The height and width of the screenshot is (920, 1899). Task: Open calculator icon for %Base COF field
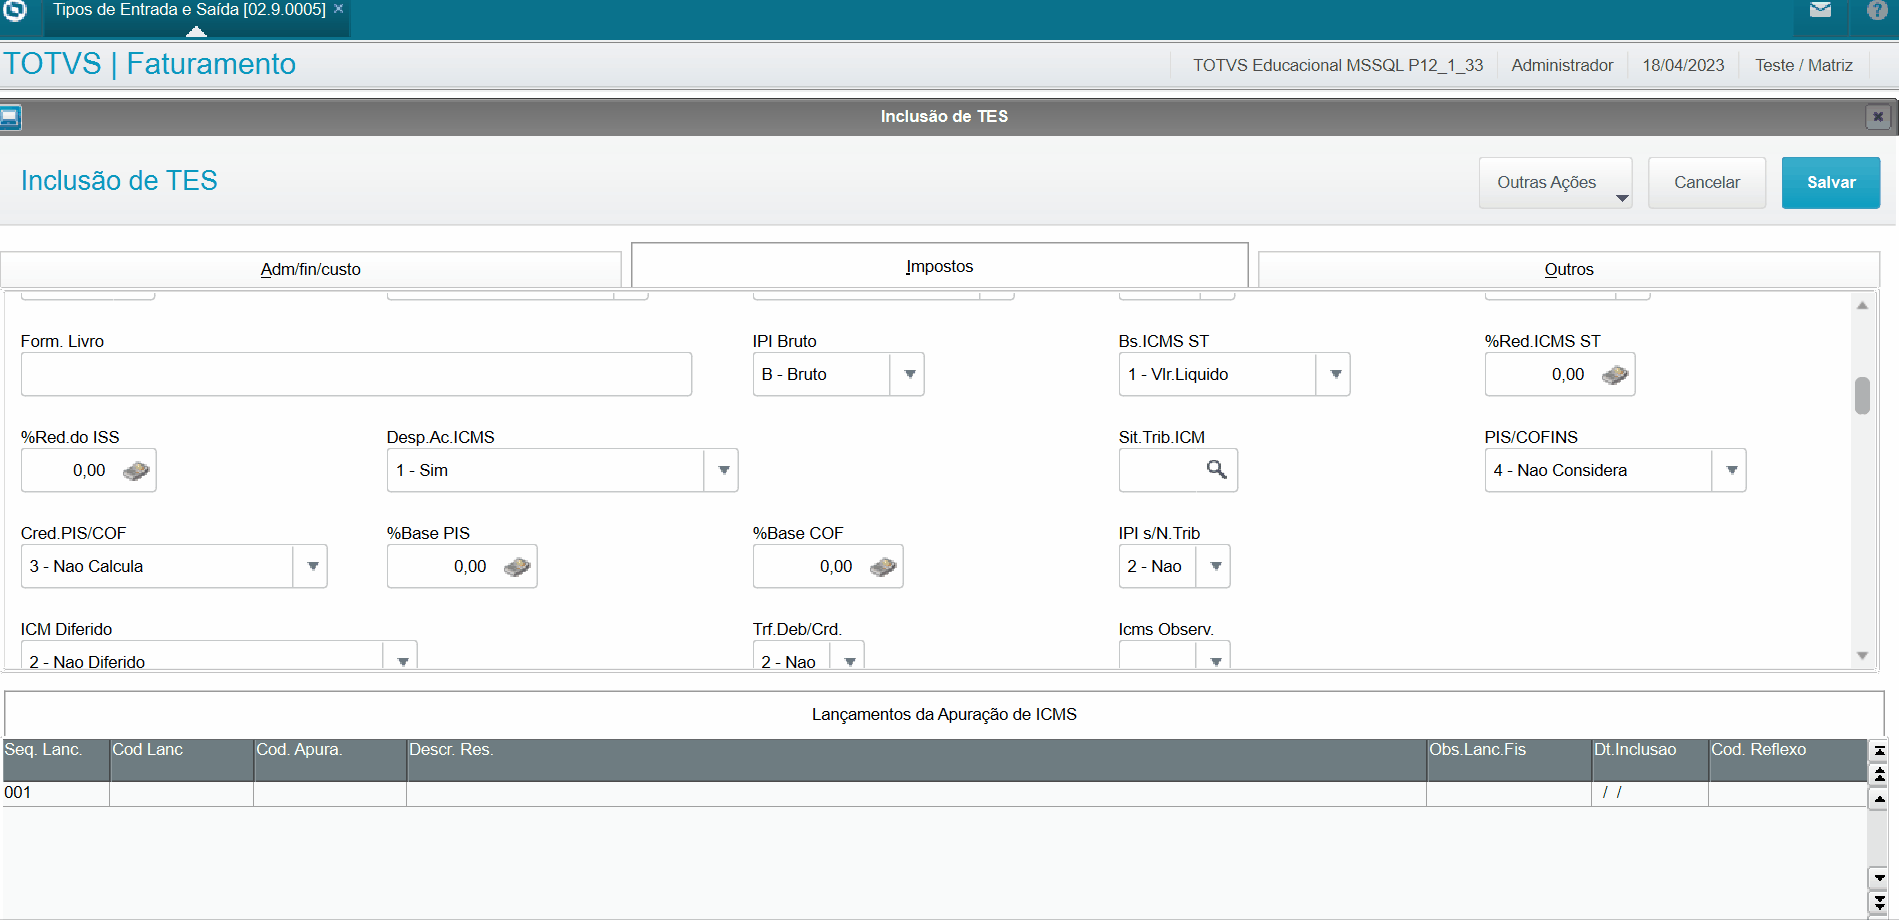pos(883,567)
